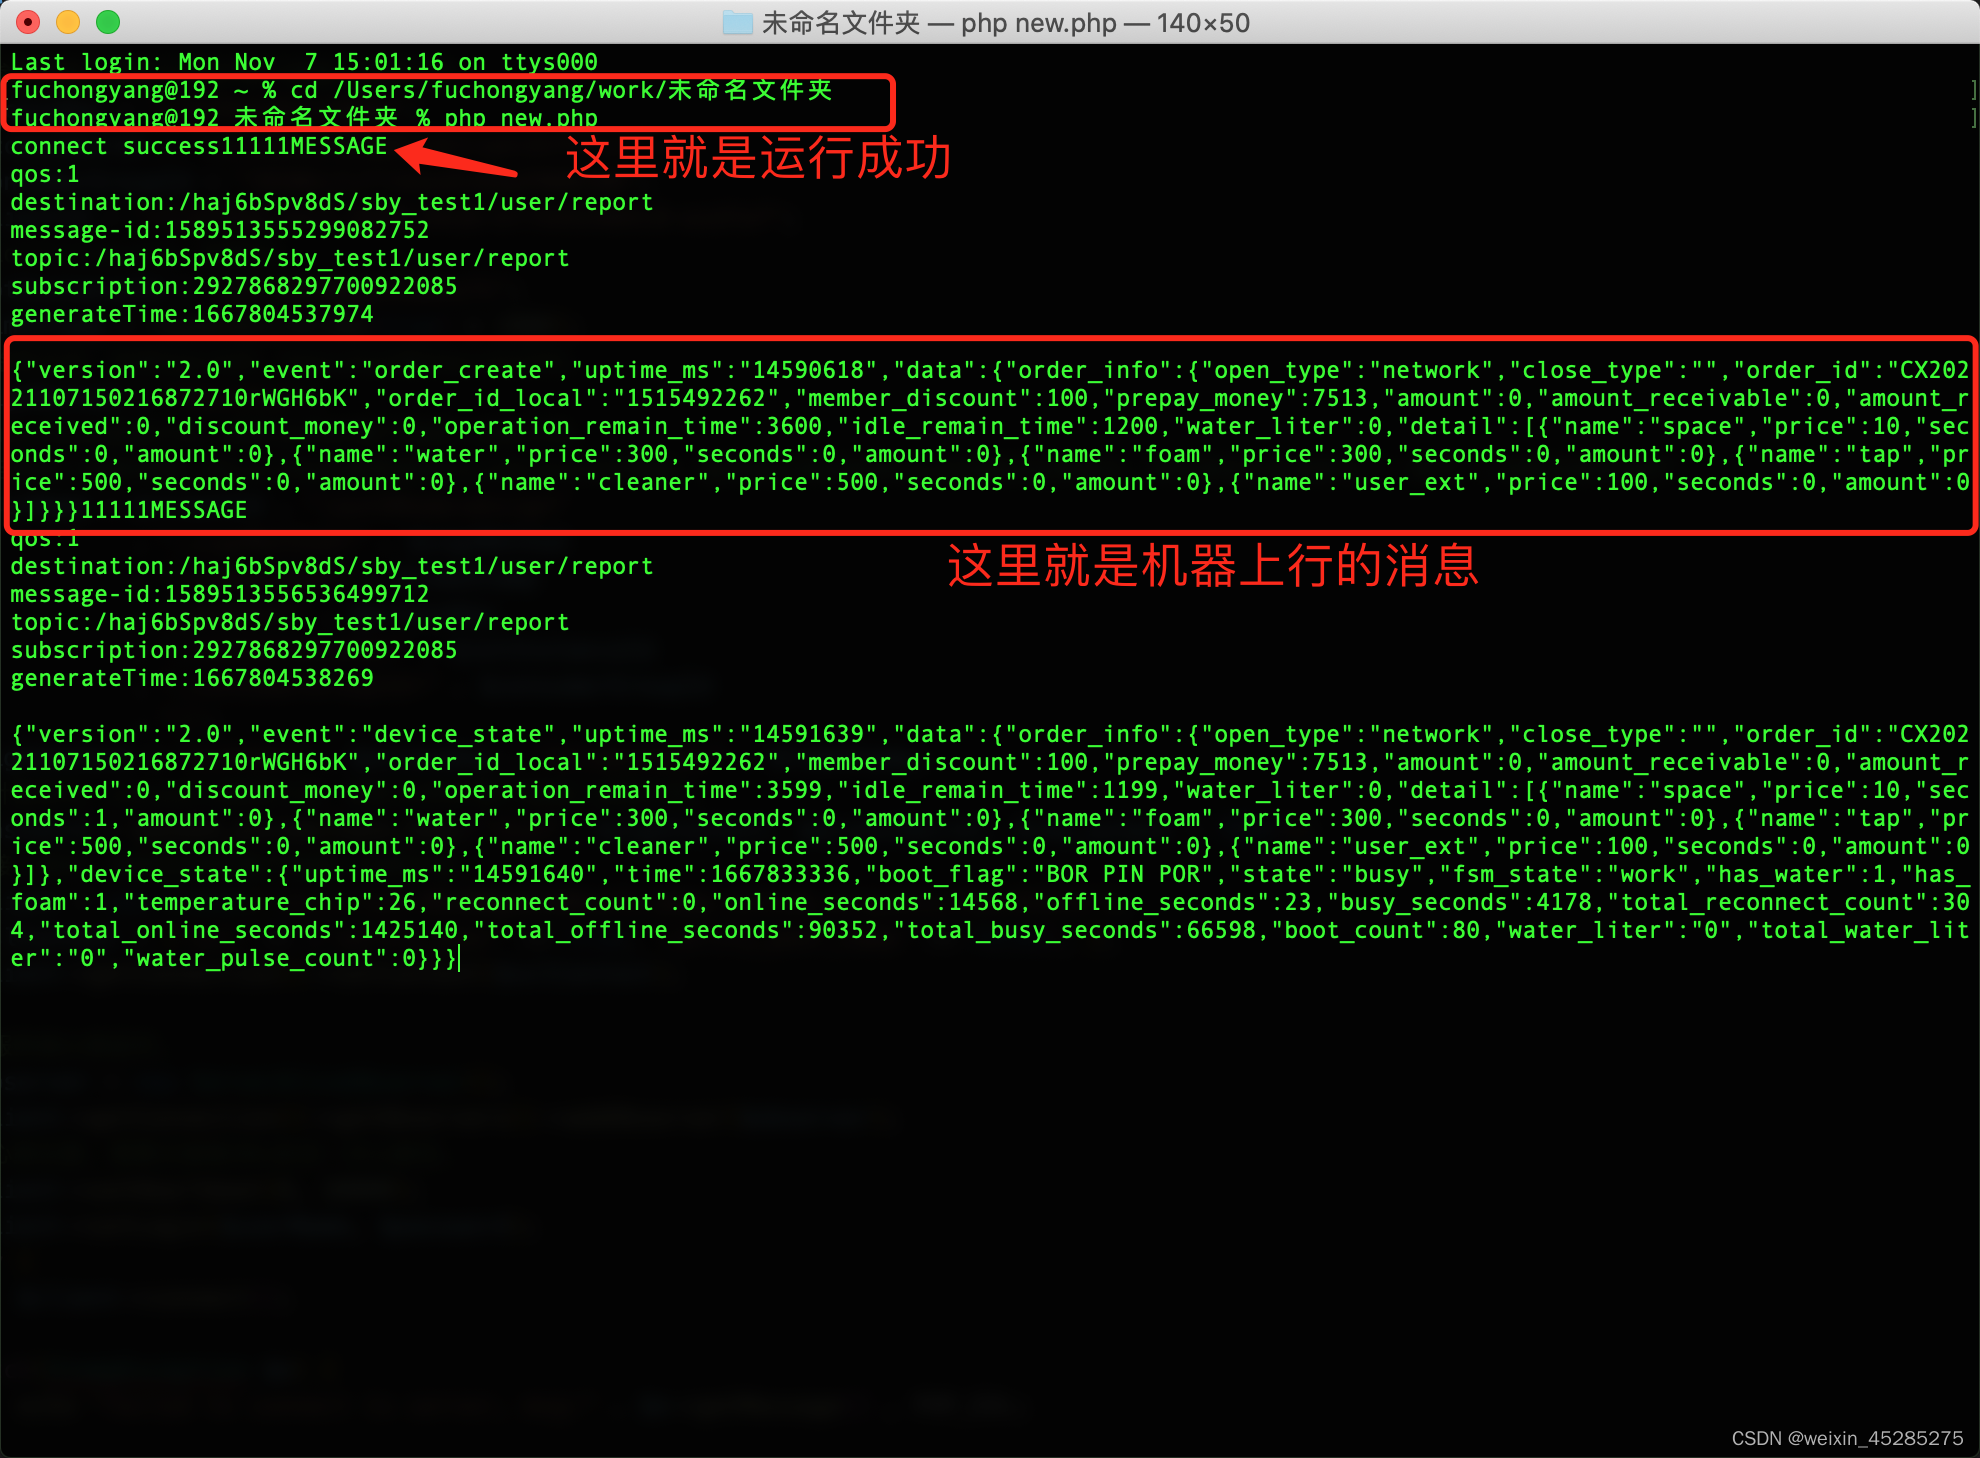Click the folder proxy icon in title bar
Viewport: 1980px width, 1458px height.
tap(737, 22)
